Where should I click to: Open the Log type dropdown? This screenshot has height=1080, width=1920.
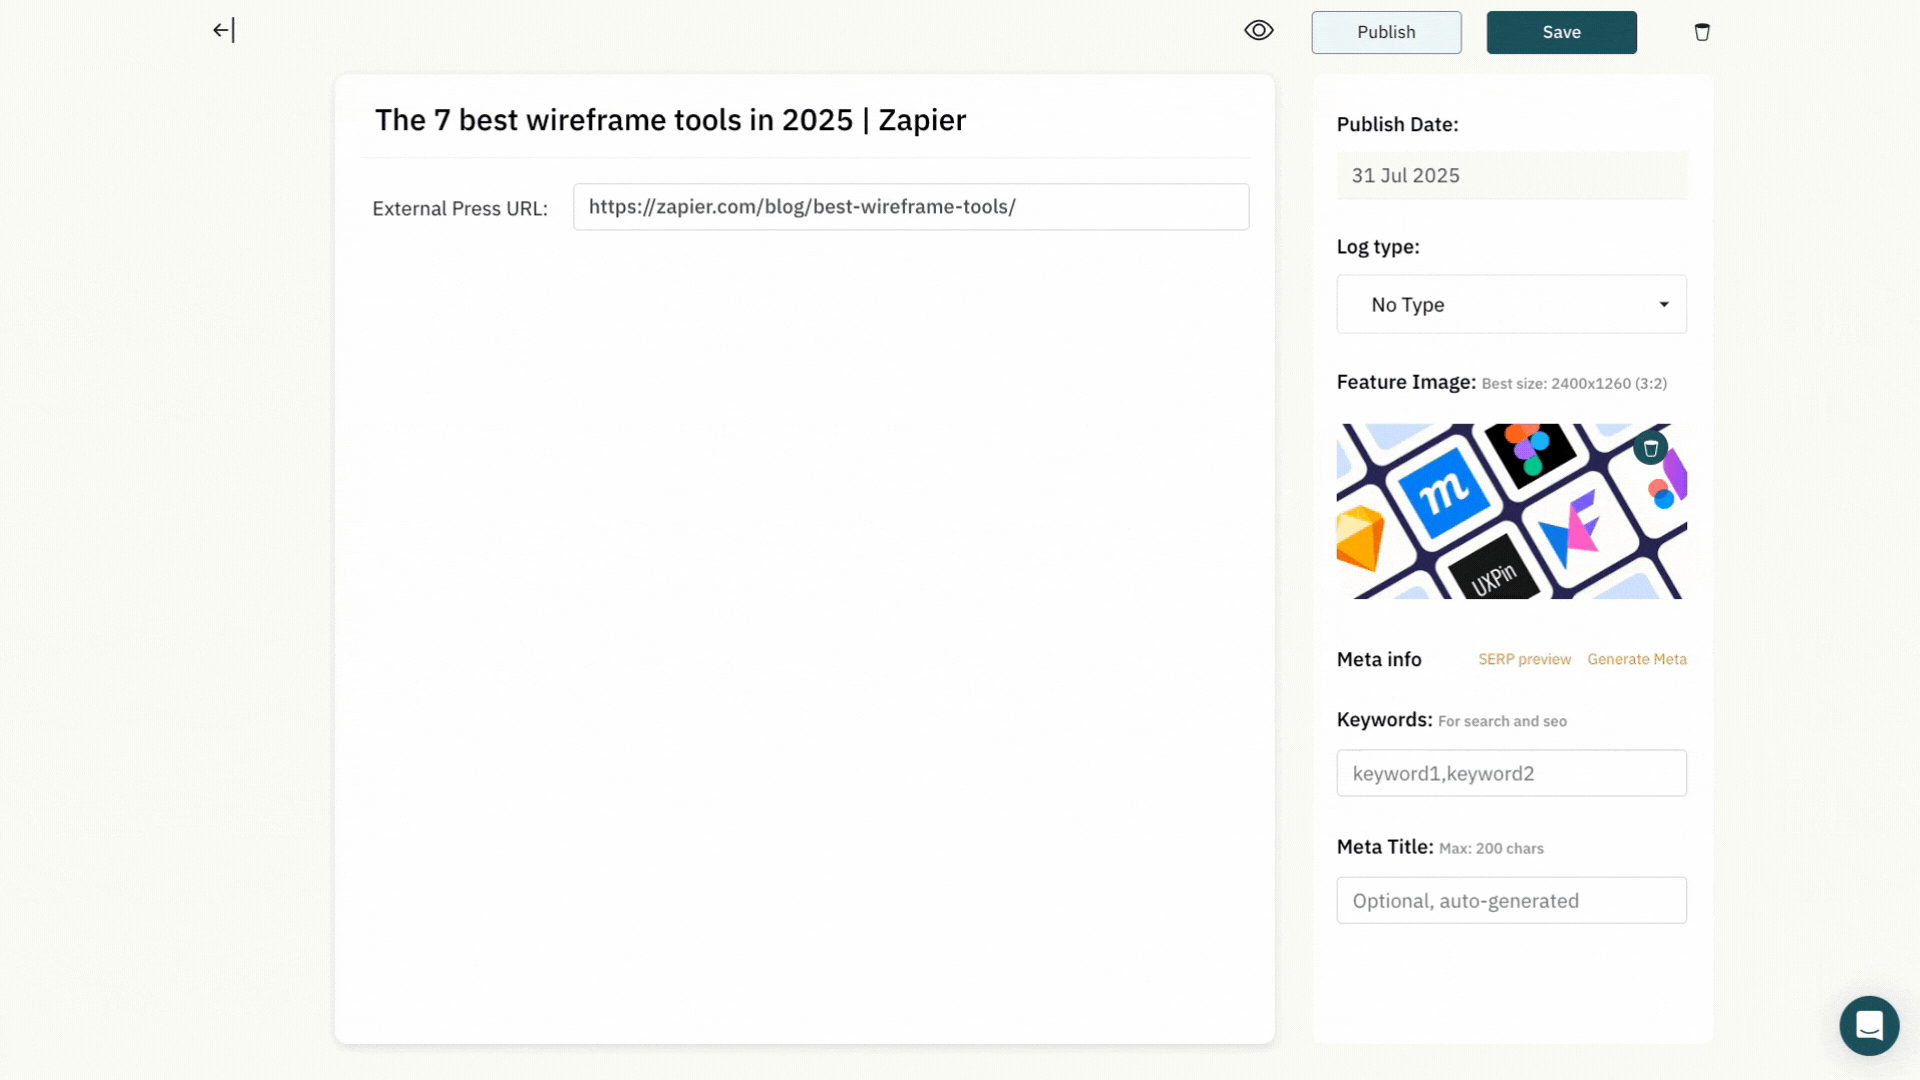(x=1511, y=304)
